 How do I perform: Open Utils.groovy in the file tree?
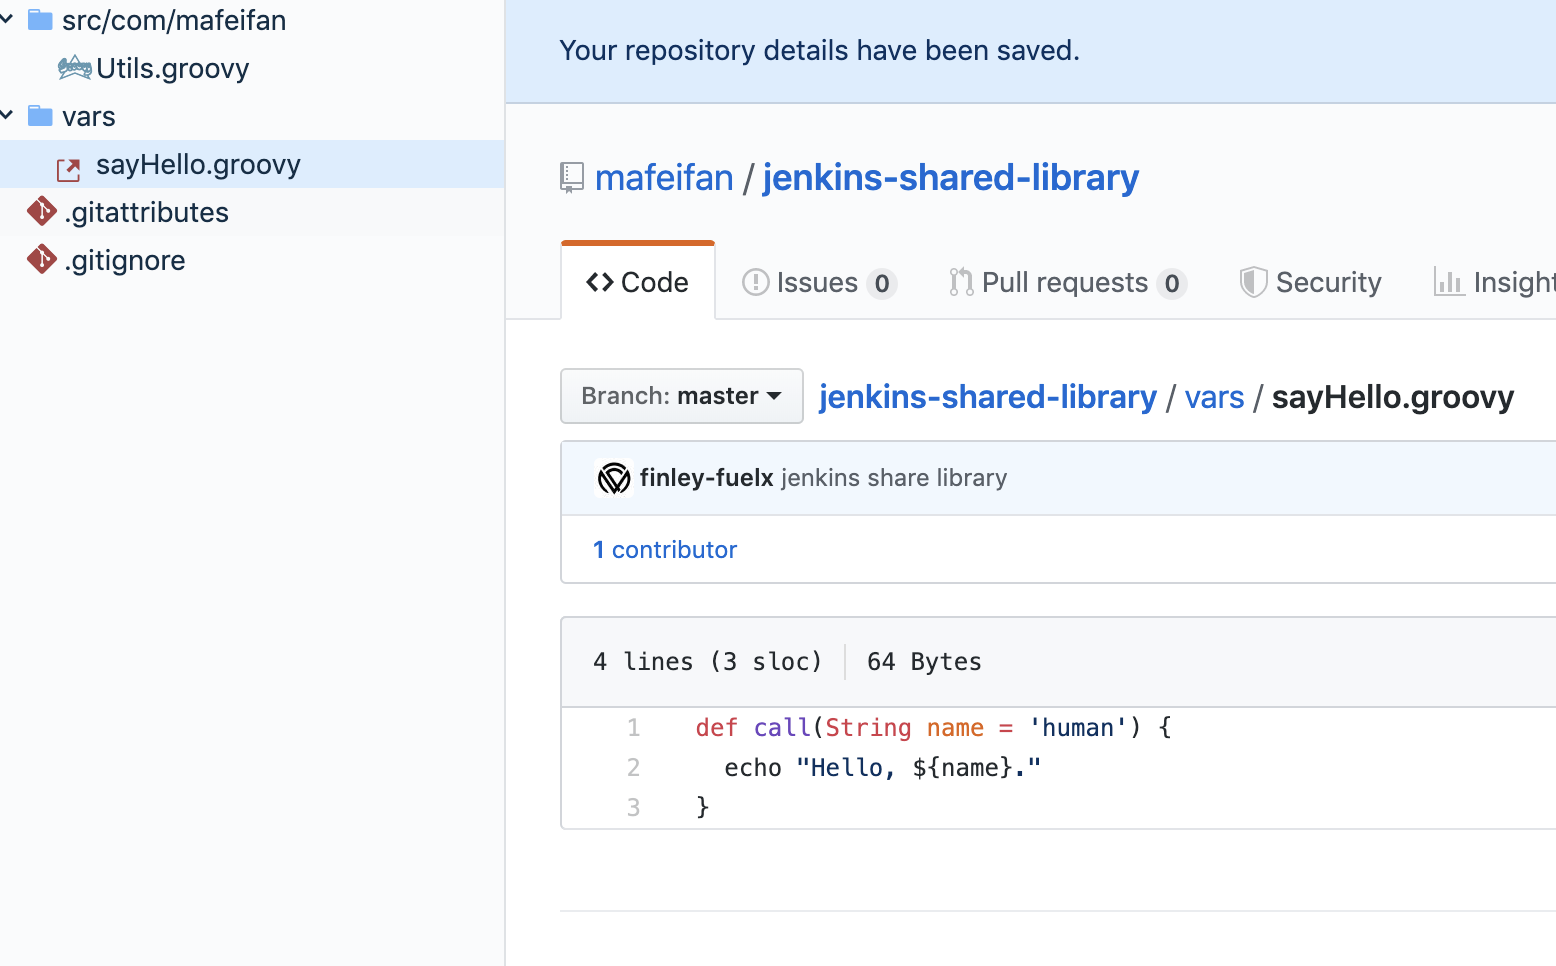click(x=172, y=68)
